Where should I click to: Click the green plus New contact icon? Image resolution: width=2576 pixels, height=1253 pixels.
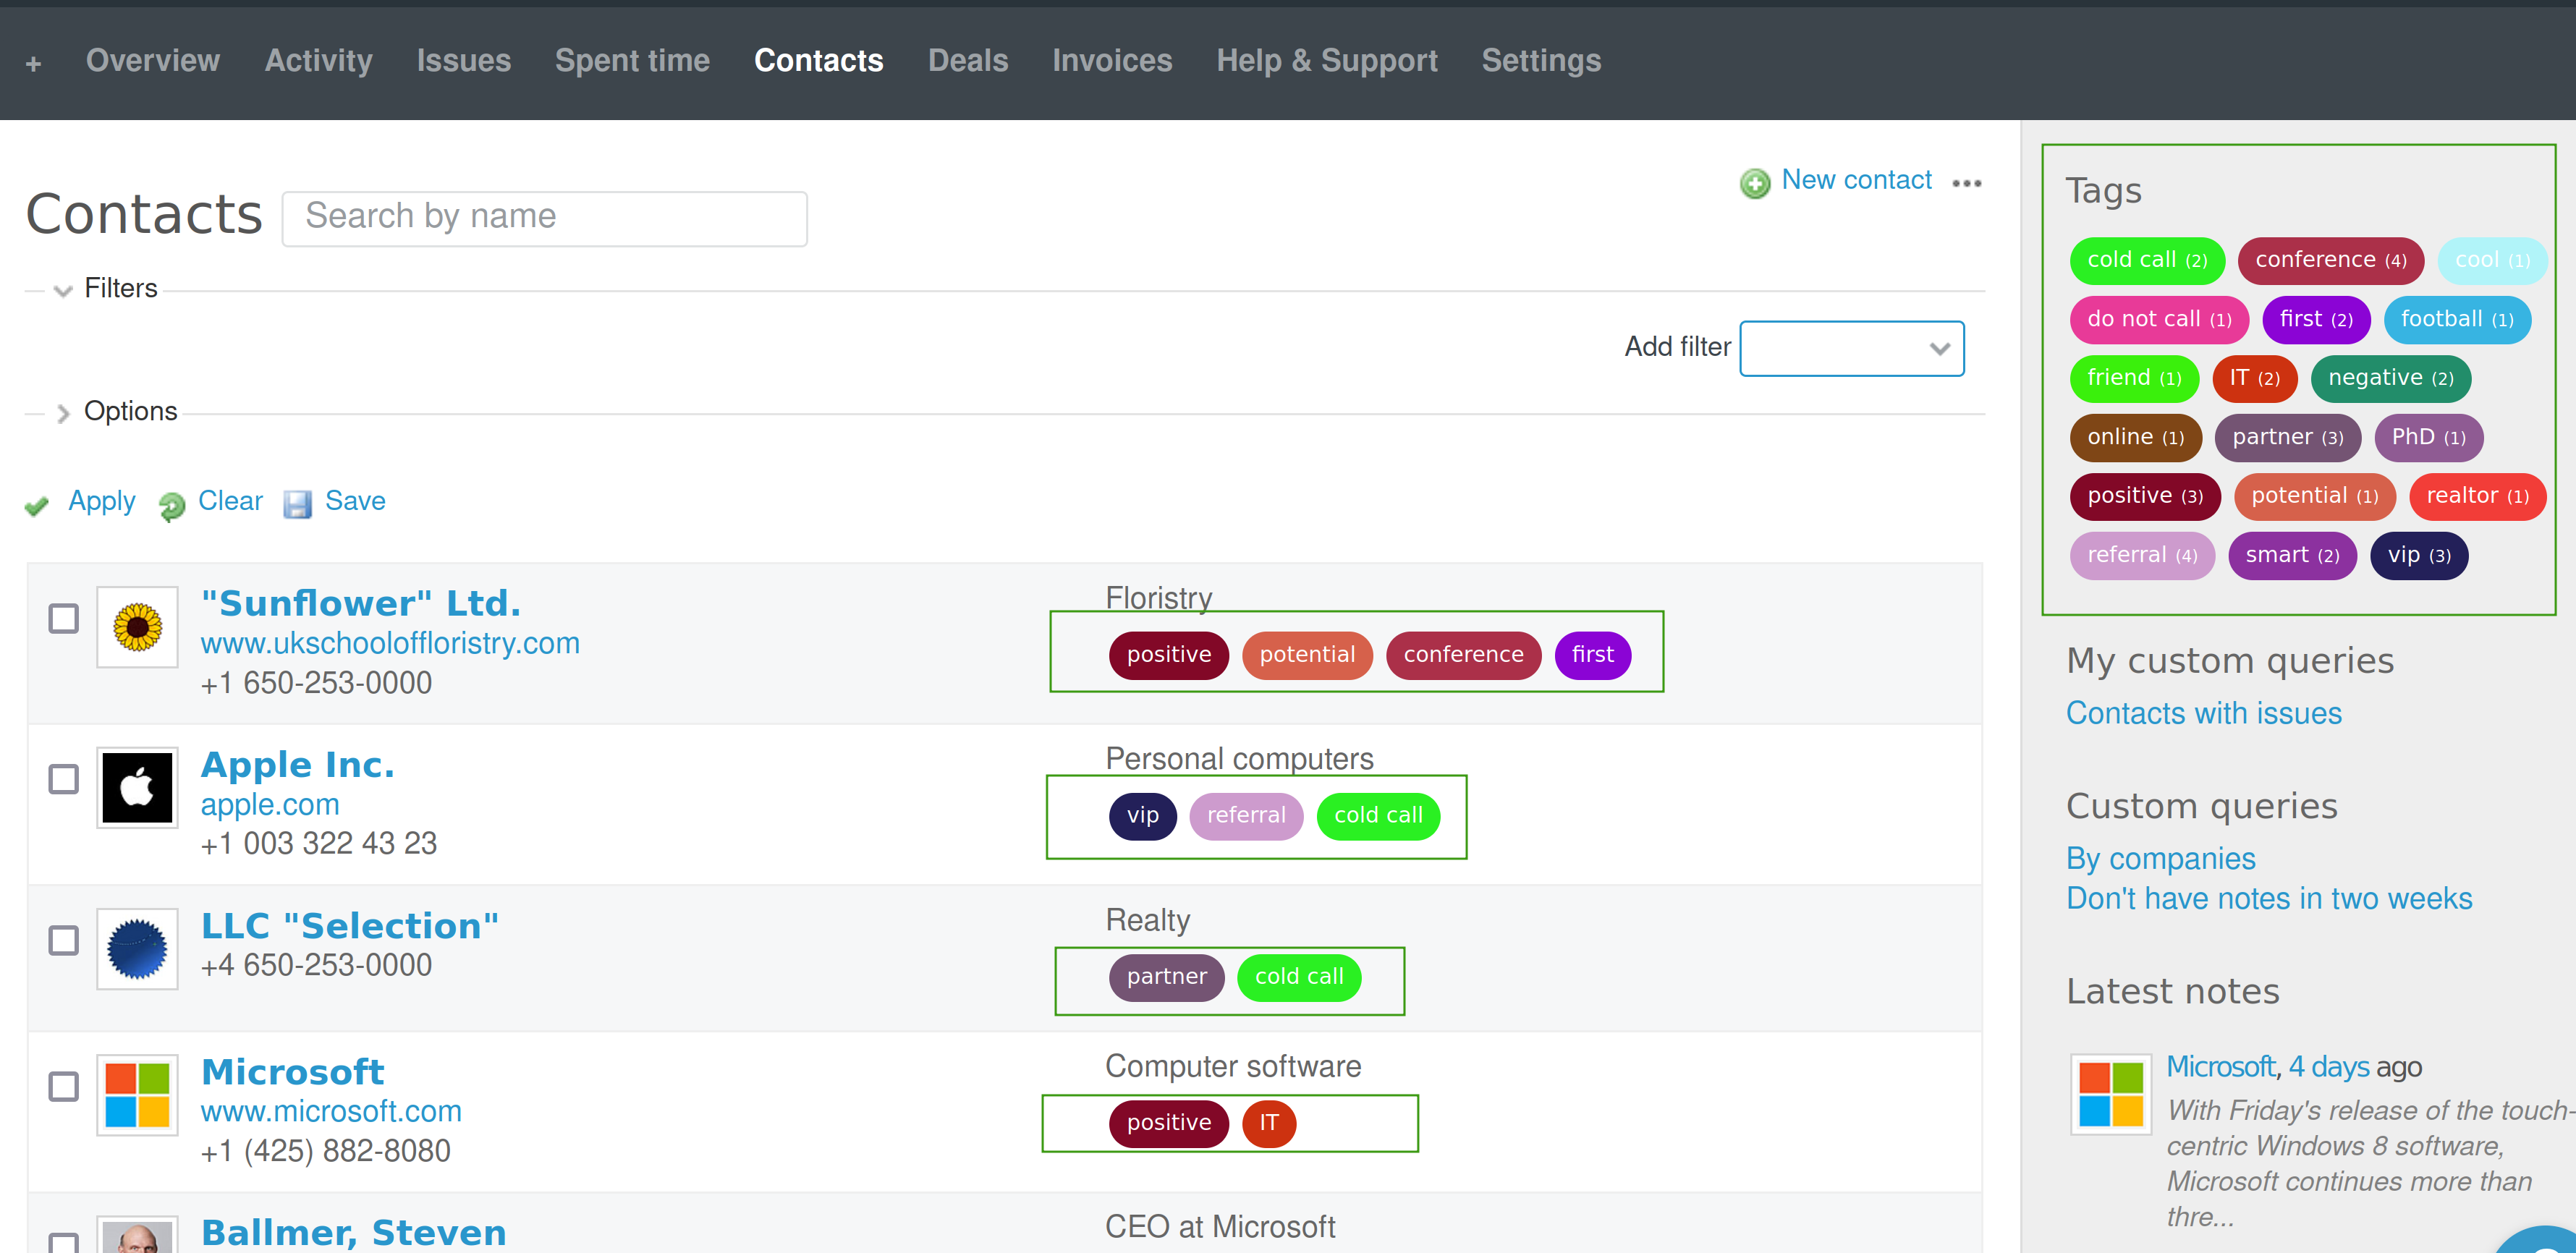pos(1755,183)
